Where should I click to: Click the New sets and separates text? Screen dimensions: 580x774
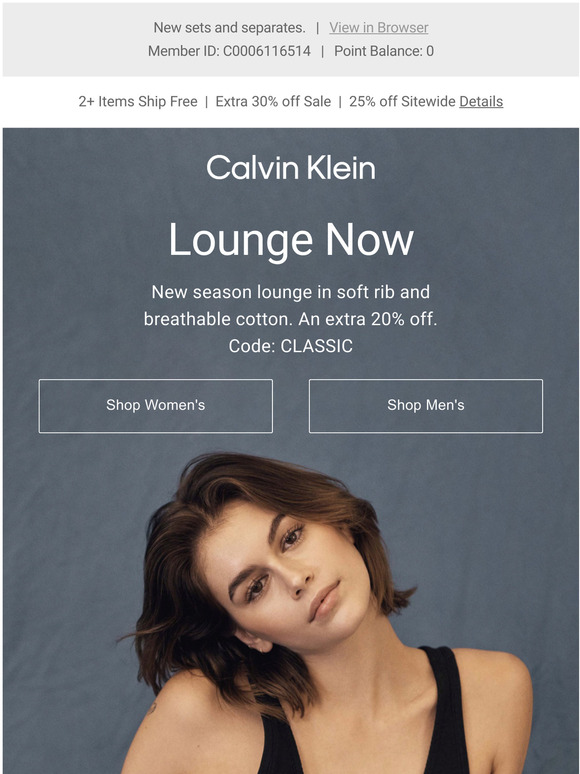[x=229, y=28]
